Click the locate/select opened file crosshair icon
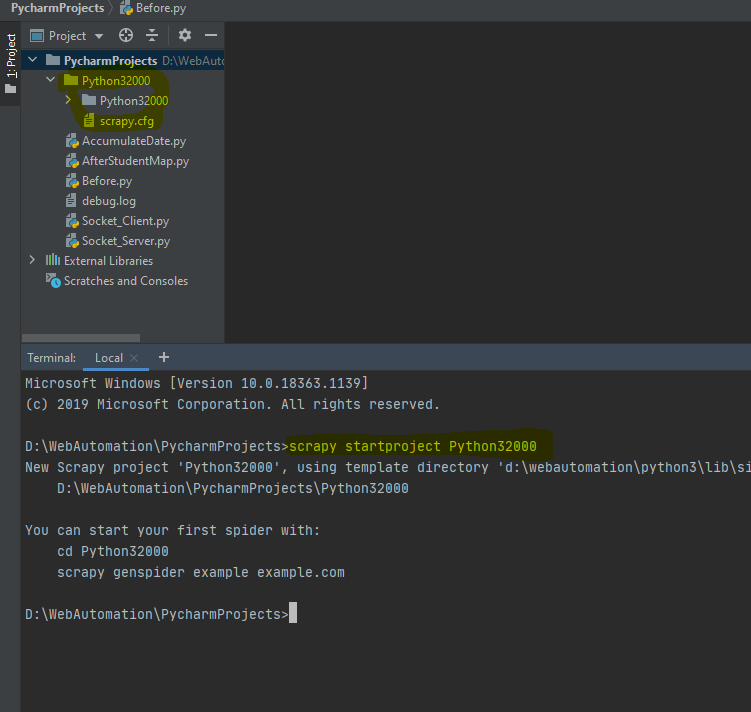Image resolution: width=751 pixels, height=712 pixels. click(x=125, y=35)
